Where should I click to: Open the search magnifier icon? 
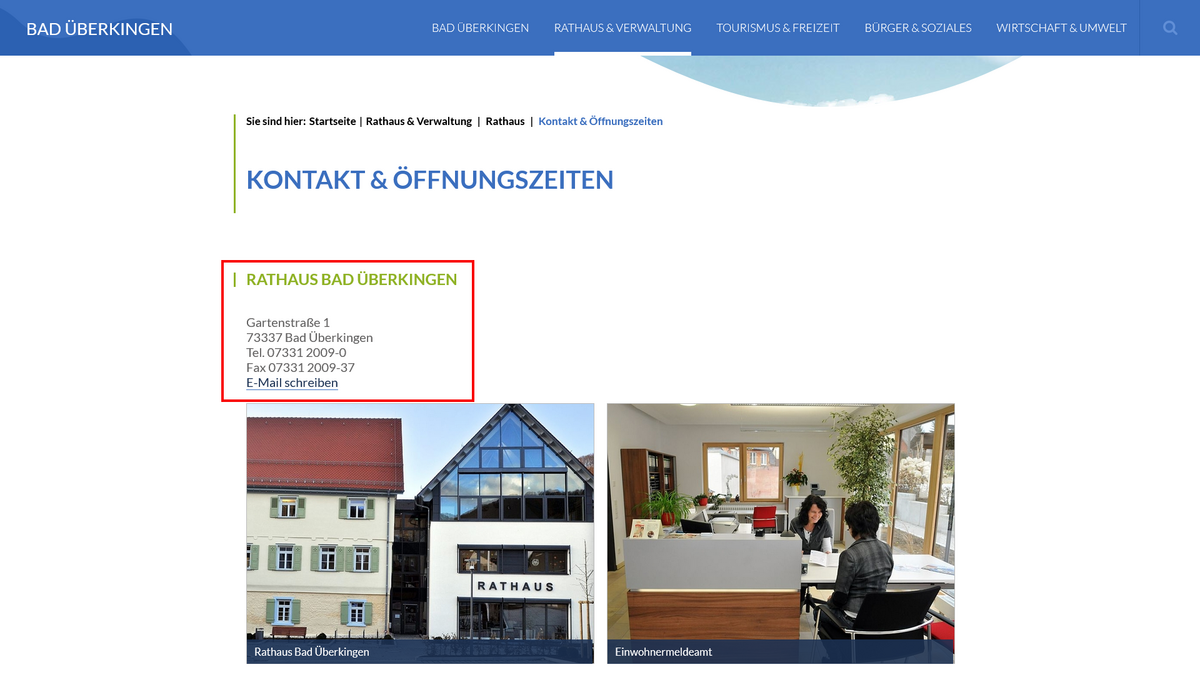[1170, 28]
